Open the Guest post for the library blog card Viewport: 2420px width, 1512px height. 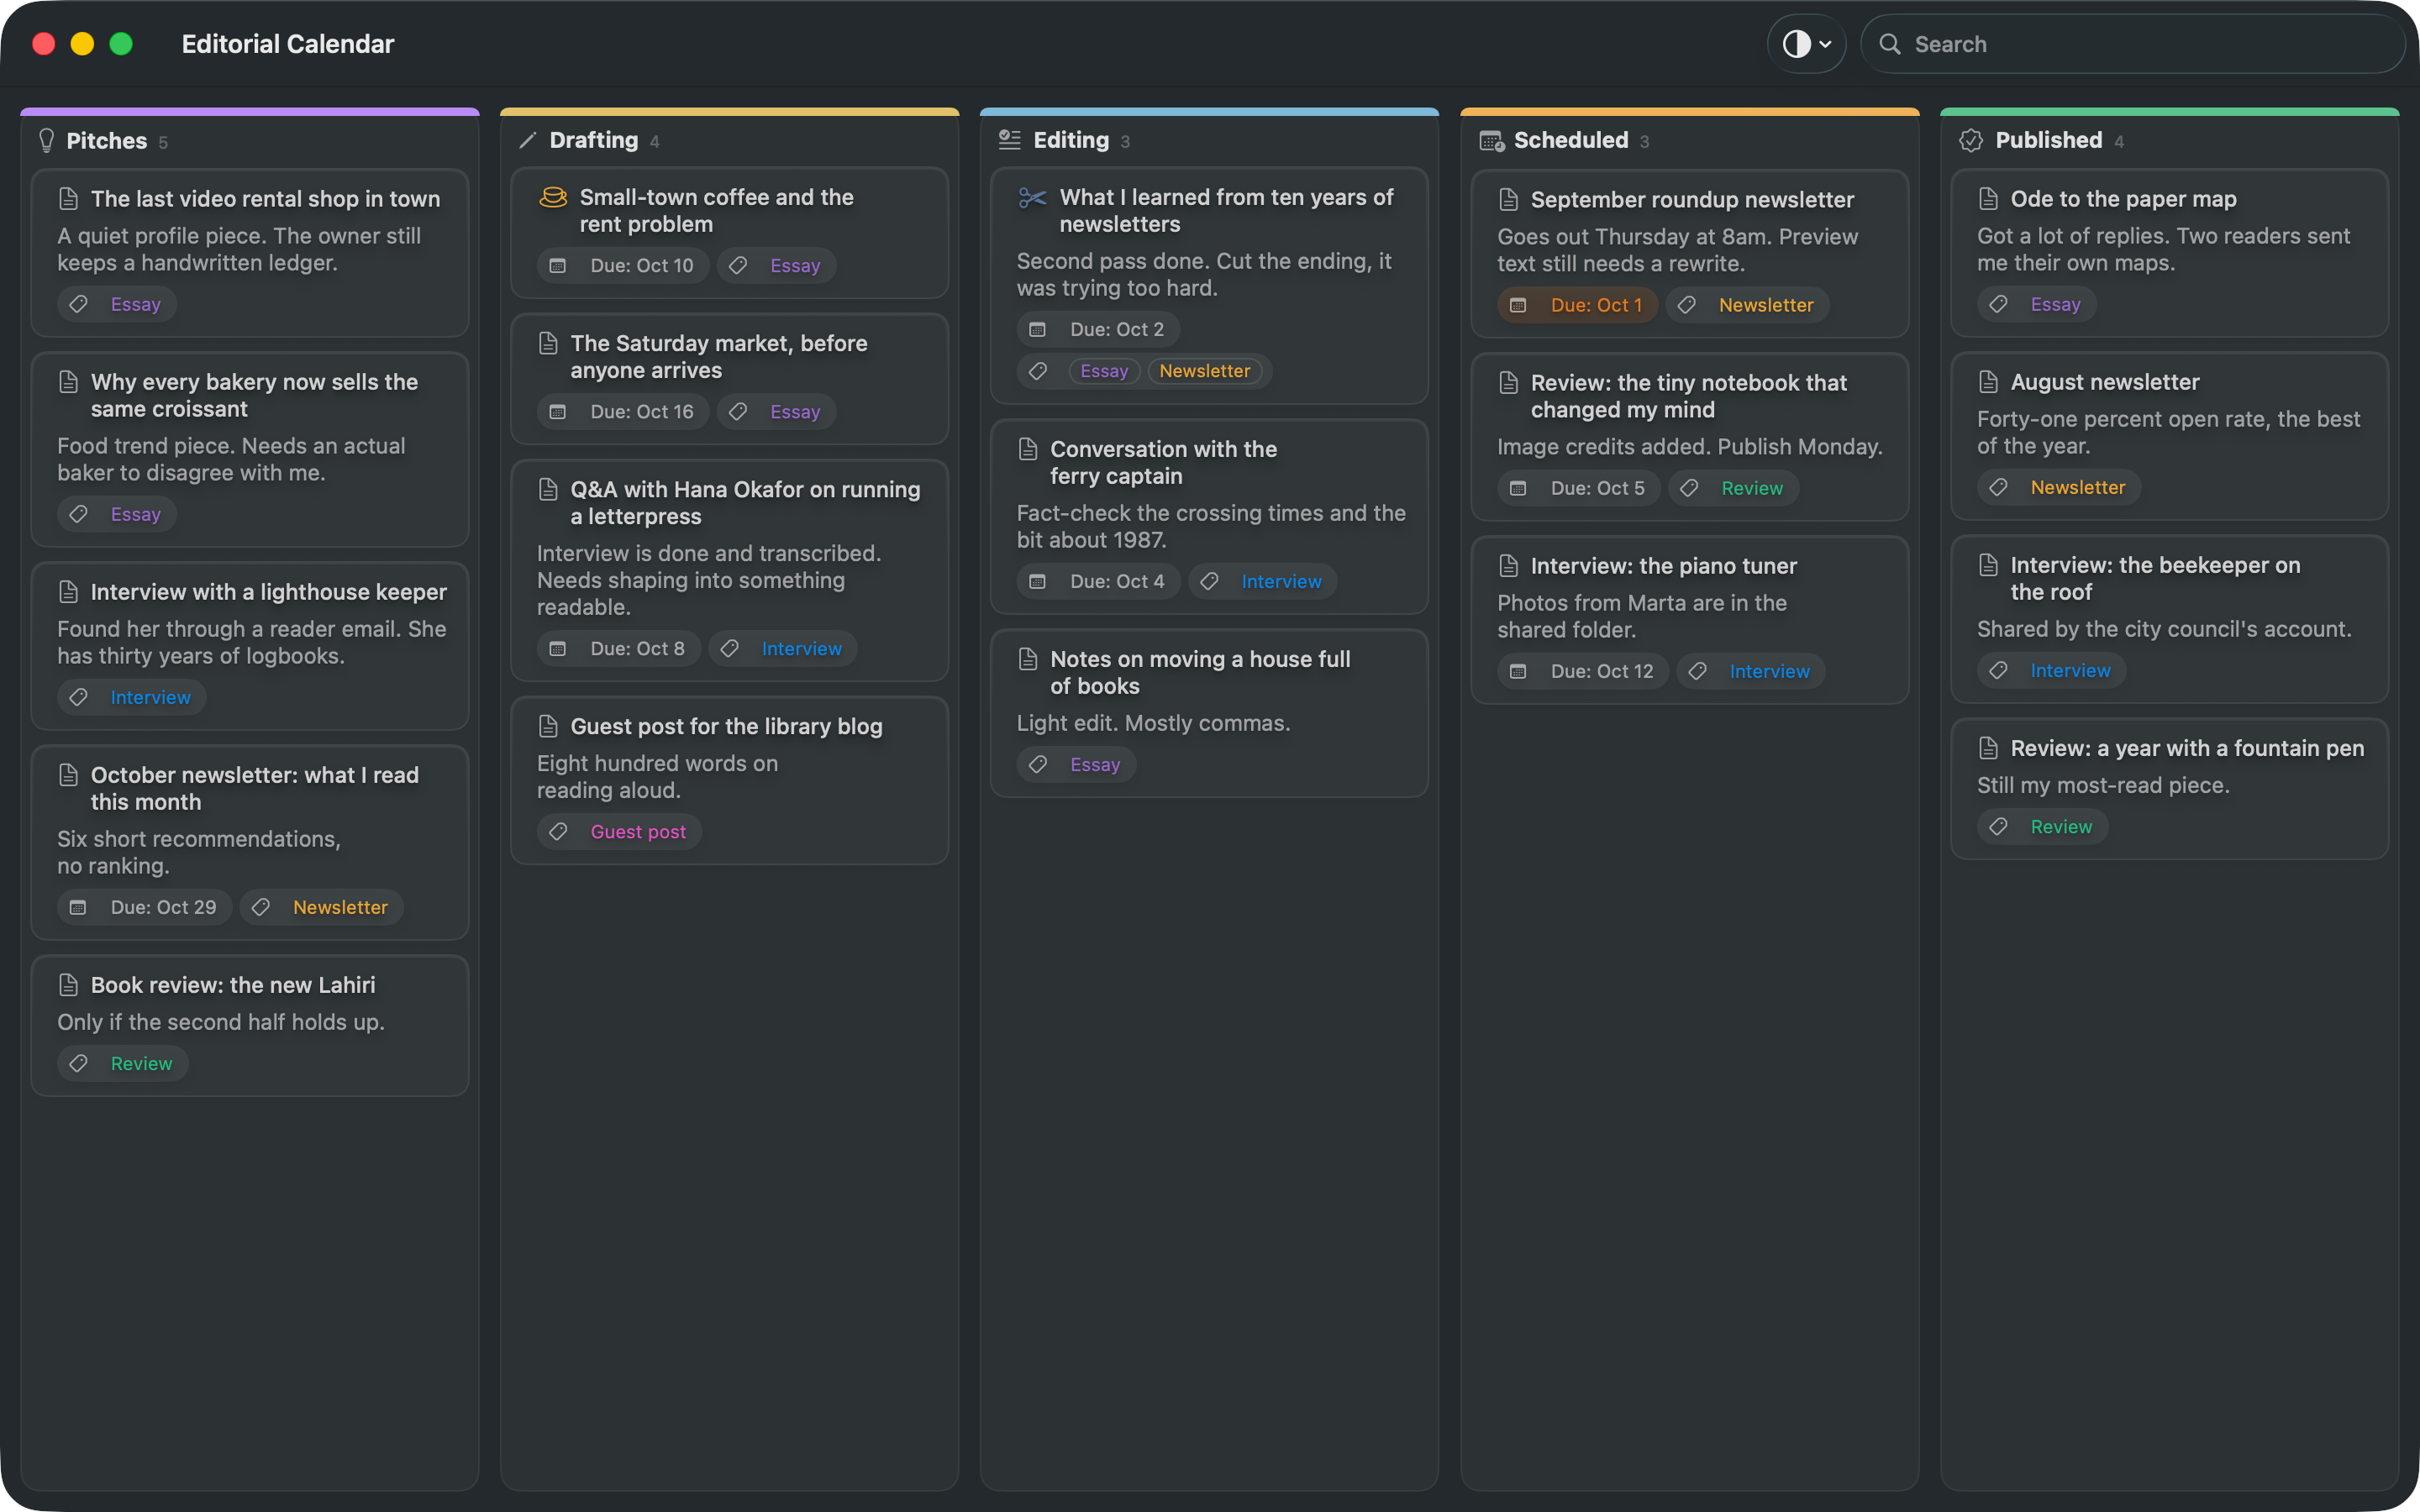(x=730, y=780)
